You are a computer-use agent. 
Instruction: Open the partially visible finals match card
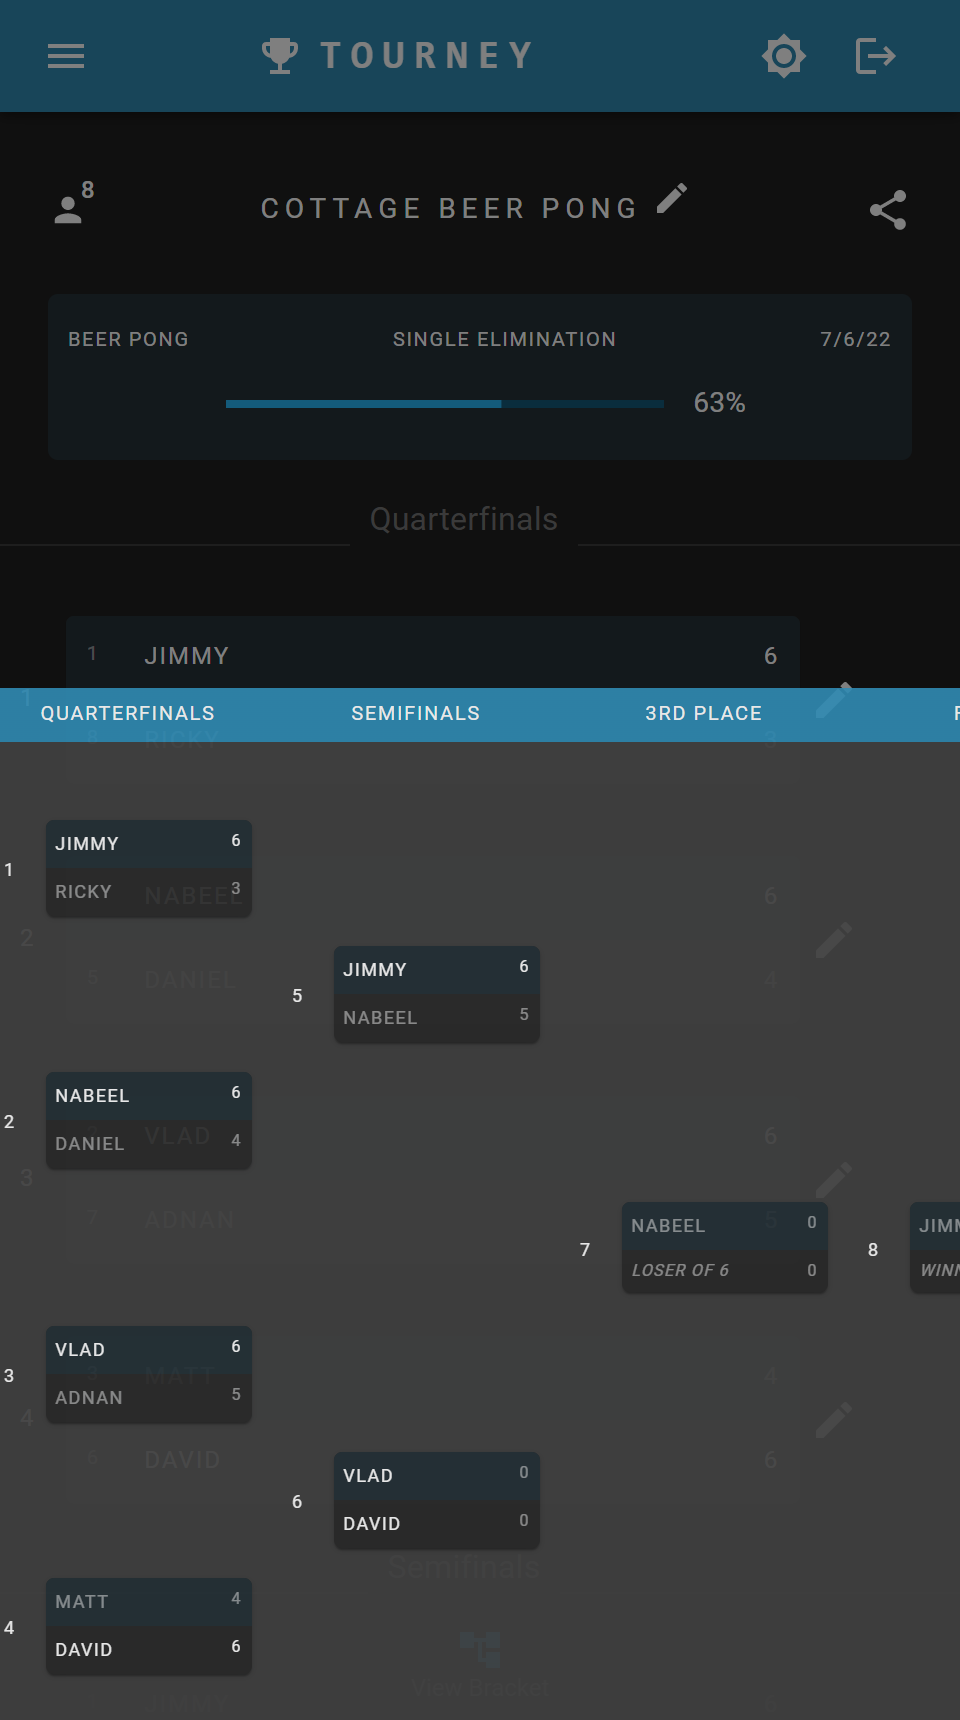click(937, 1248)
